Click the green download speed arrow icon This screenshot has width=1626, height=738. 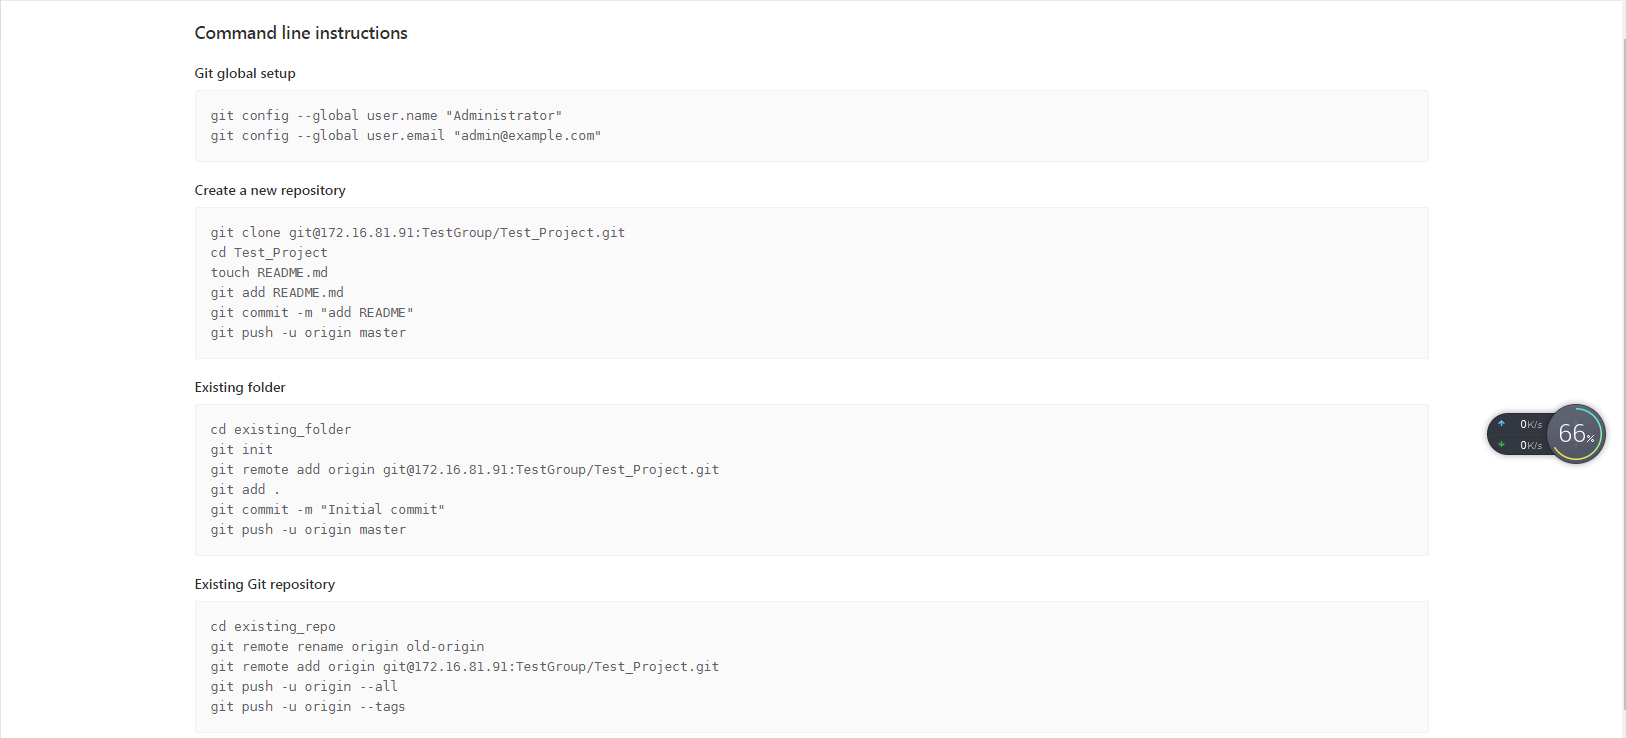(1501, 445)
